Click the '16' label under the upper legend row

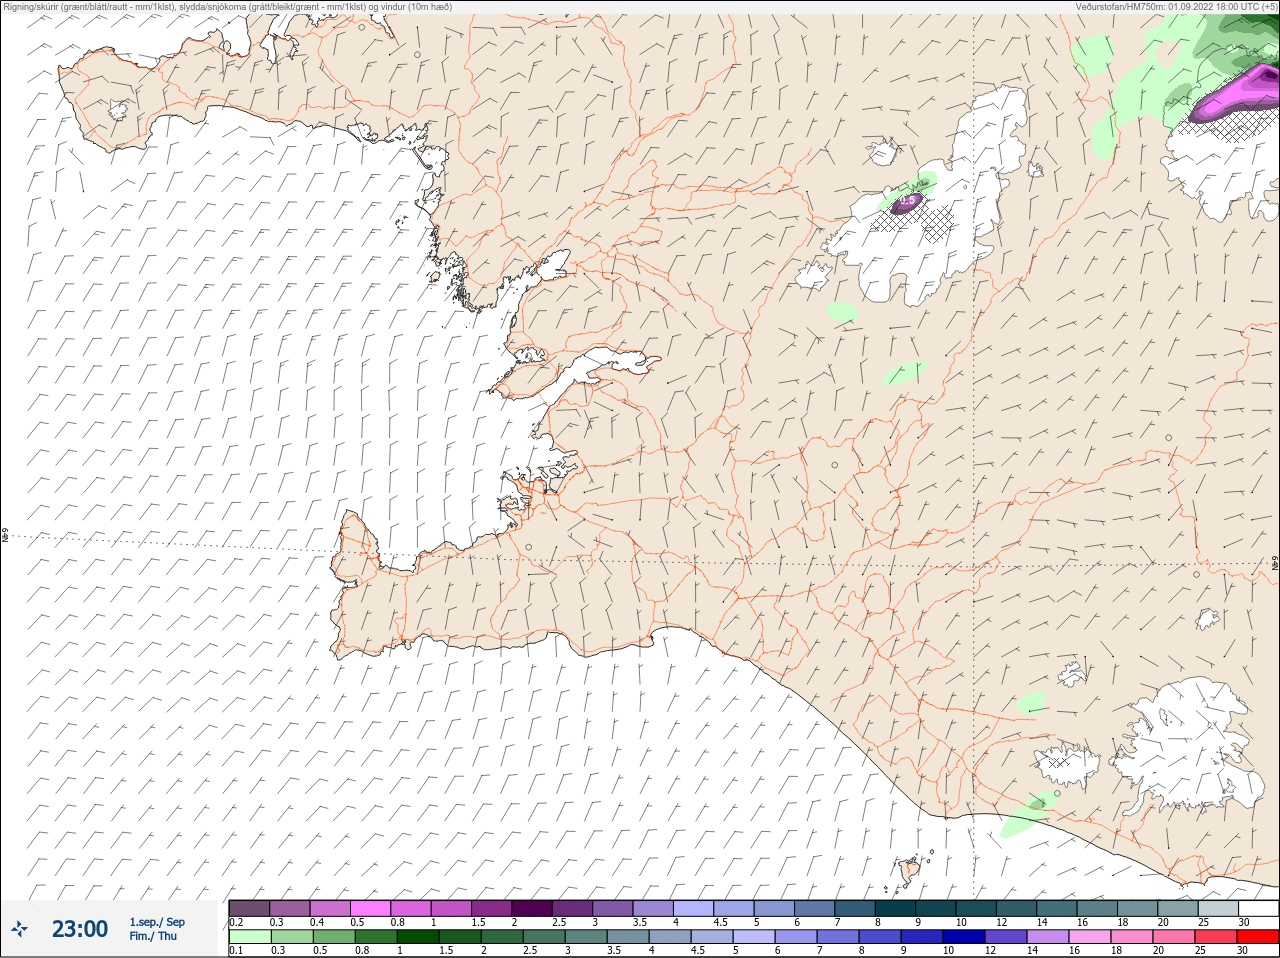(1082, 922)
